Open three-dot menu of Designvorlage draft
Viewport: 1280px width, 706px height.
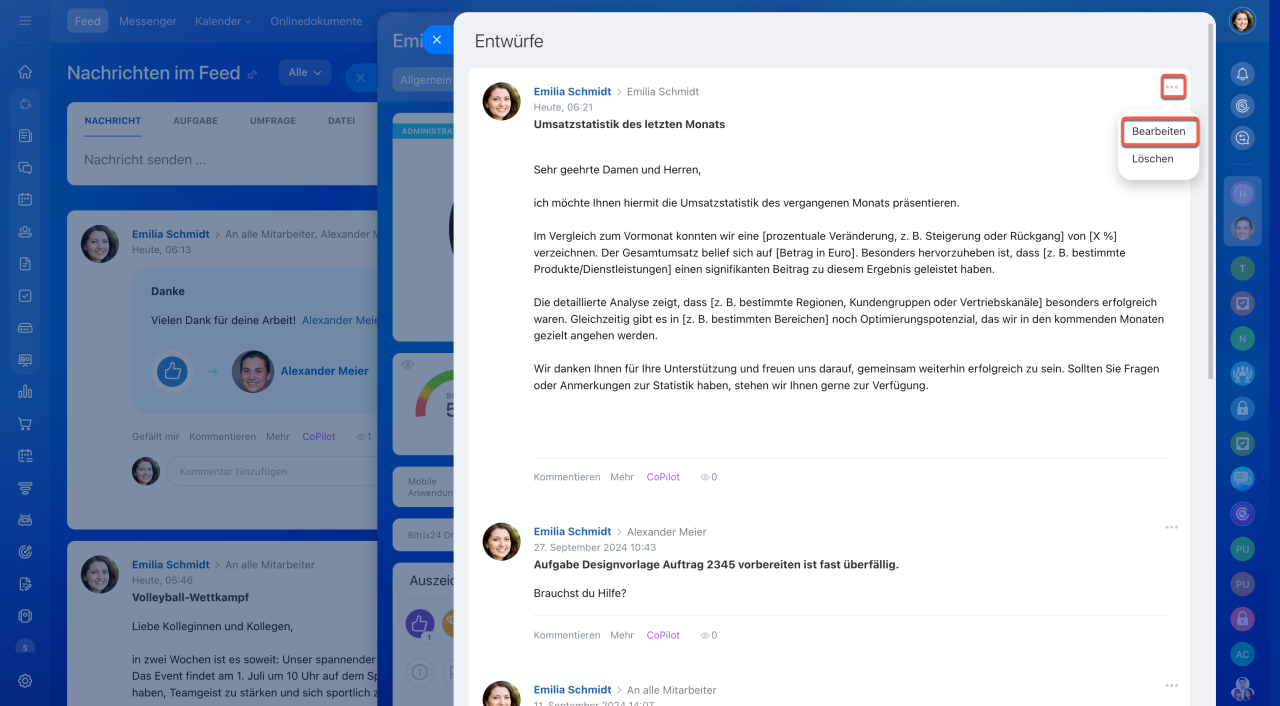1171,527
